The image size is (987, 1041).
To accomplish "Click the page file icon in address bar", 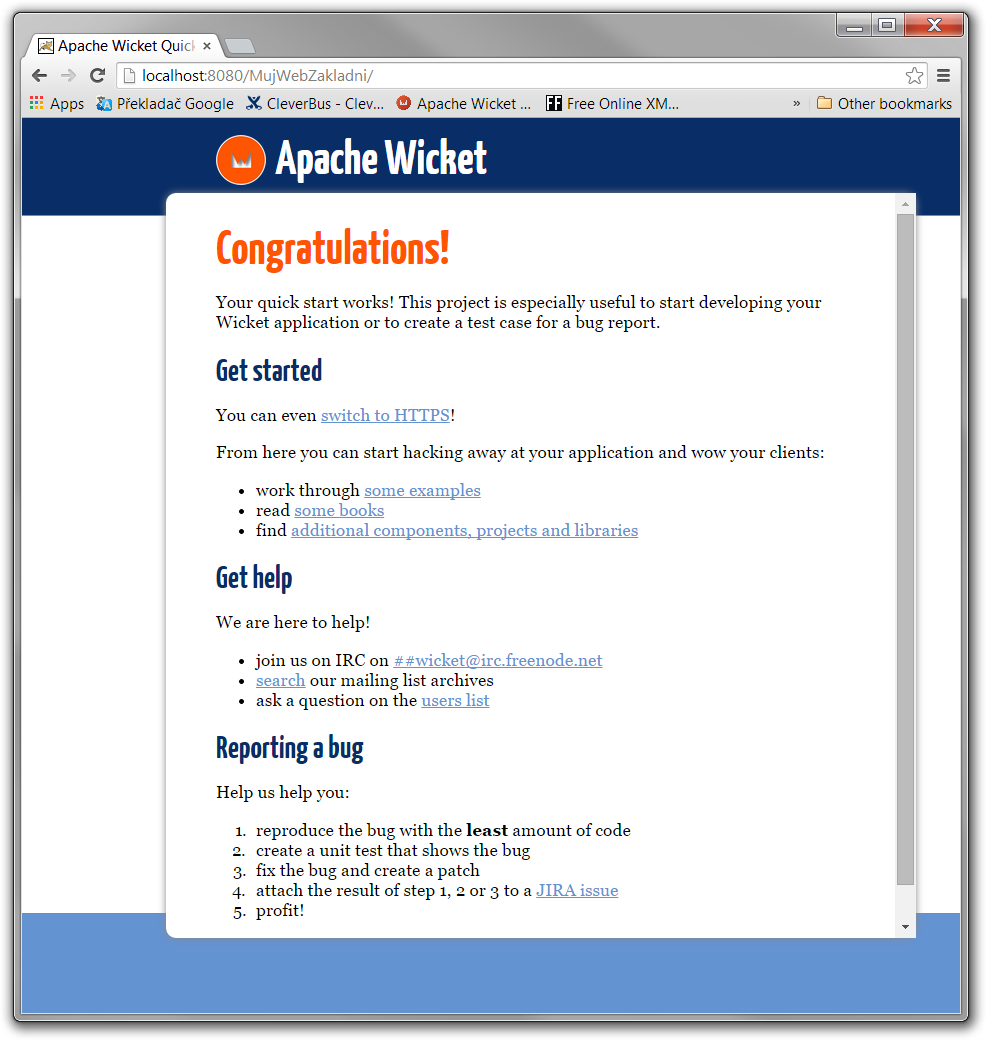I will 129,76.
